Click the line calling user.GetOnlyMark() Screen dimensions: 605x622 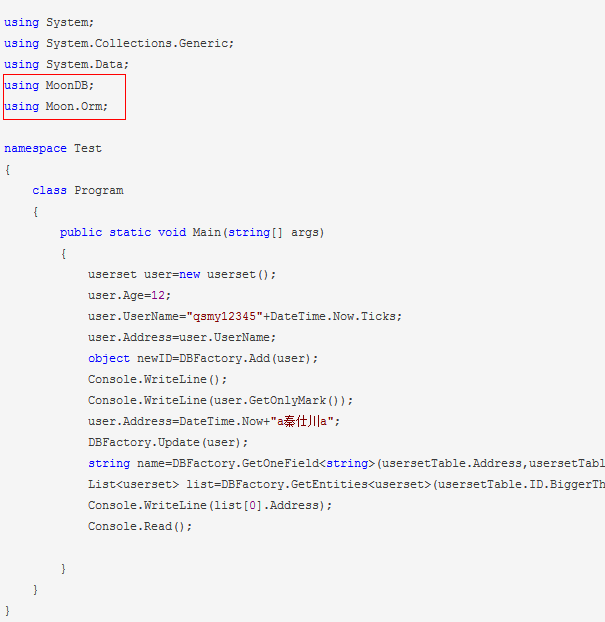[220, 401]
